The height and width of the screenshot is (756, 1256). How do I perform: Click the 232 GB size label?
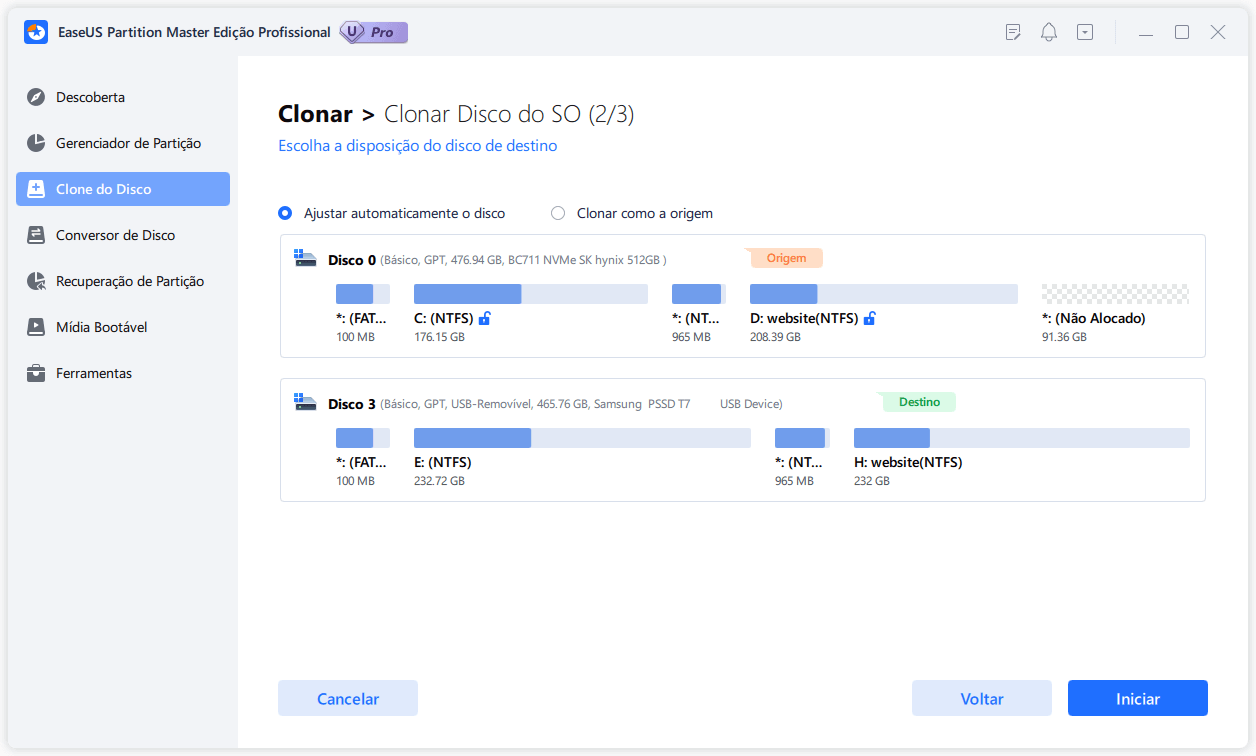tap(872, 481)
